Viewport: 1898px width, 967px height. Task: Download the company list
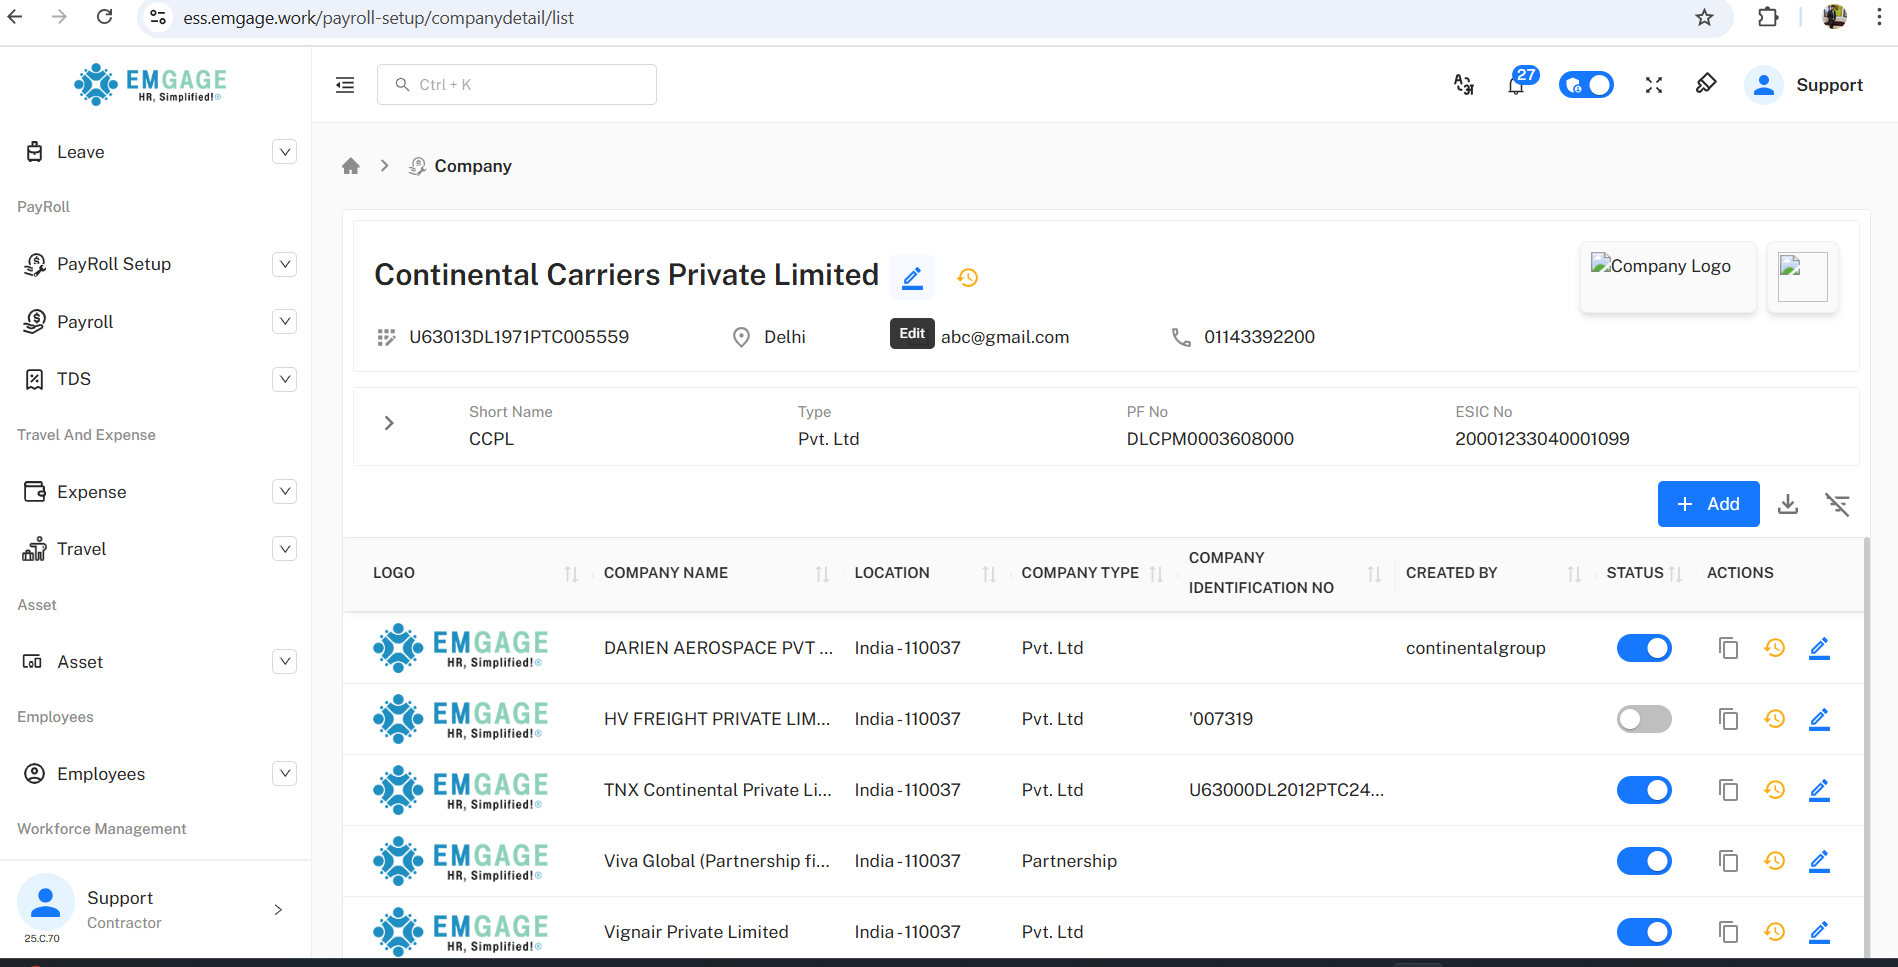1788,504
